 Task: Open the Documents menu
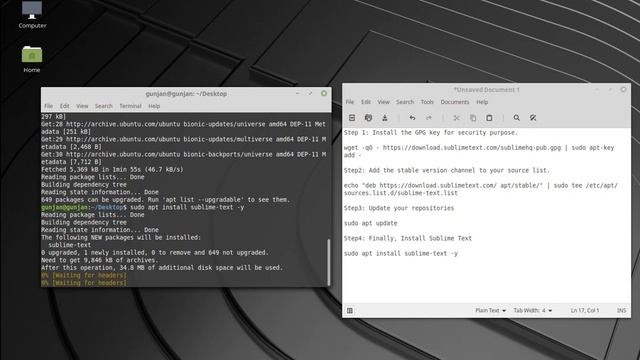coord(455,102)
